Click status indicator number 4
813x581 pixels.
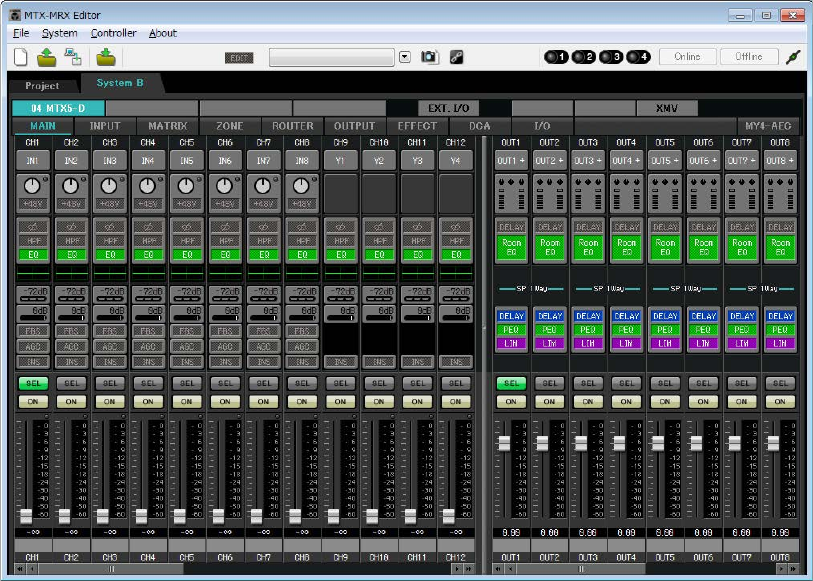(638, 57)
